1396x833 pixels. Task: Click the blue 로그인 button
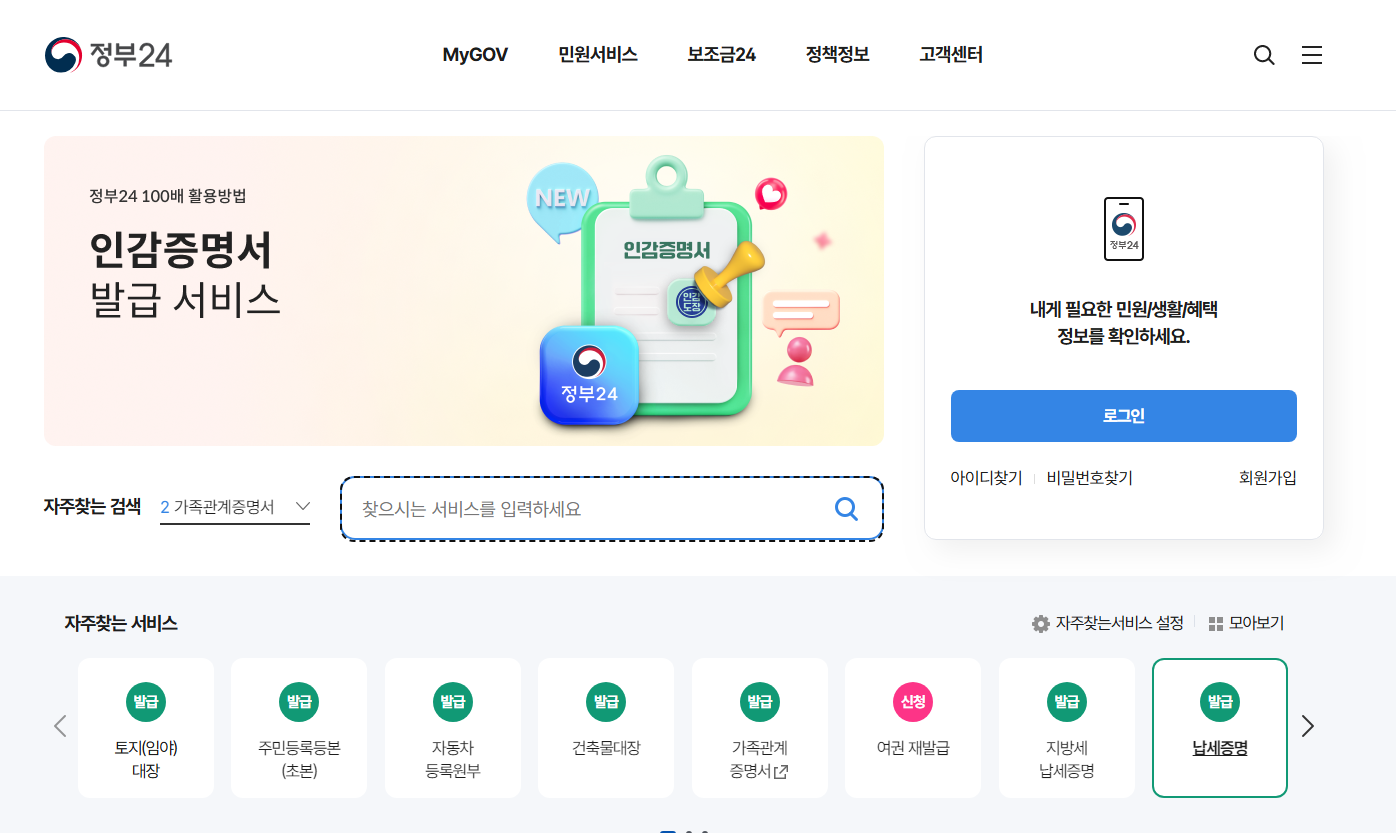pyautogui.click(x=1123, y=416)
